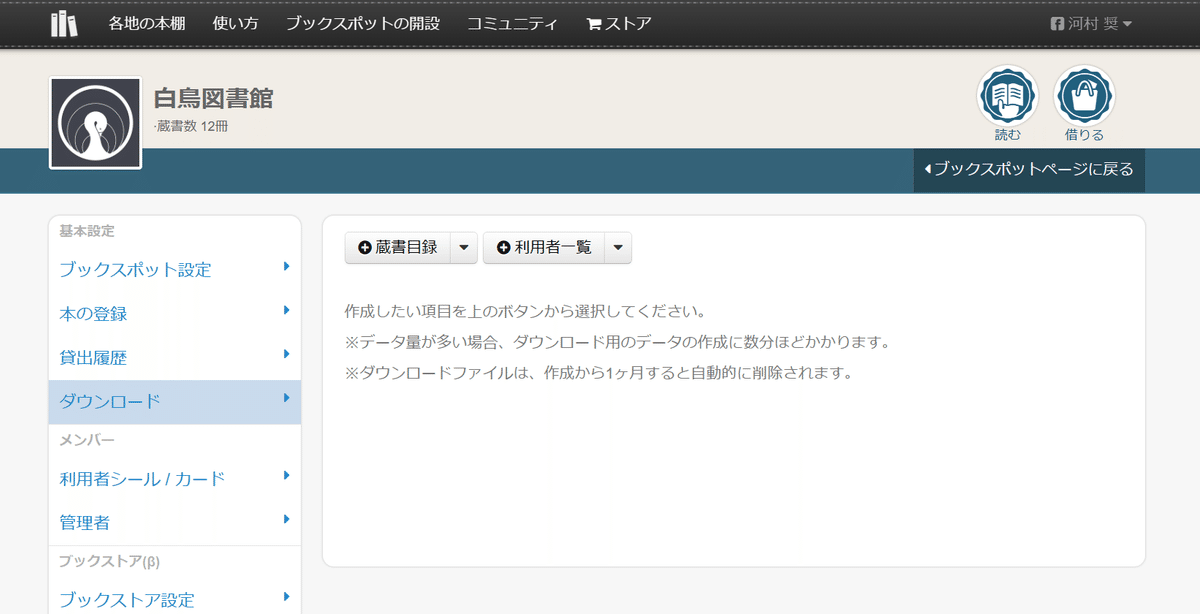This screenshot has width=1200, height=614.
Task: Open 貸出履歴 in sidebar
Action: click(93, 357)
